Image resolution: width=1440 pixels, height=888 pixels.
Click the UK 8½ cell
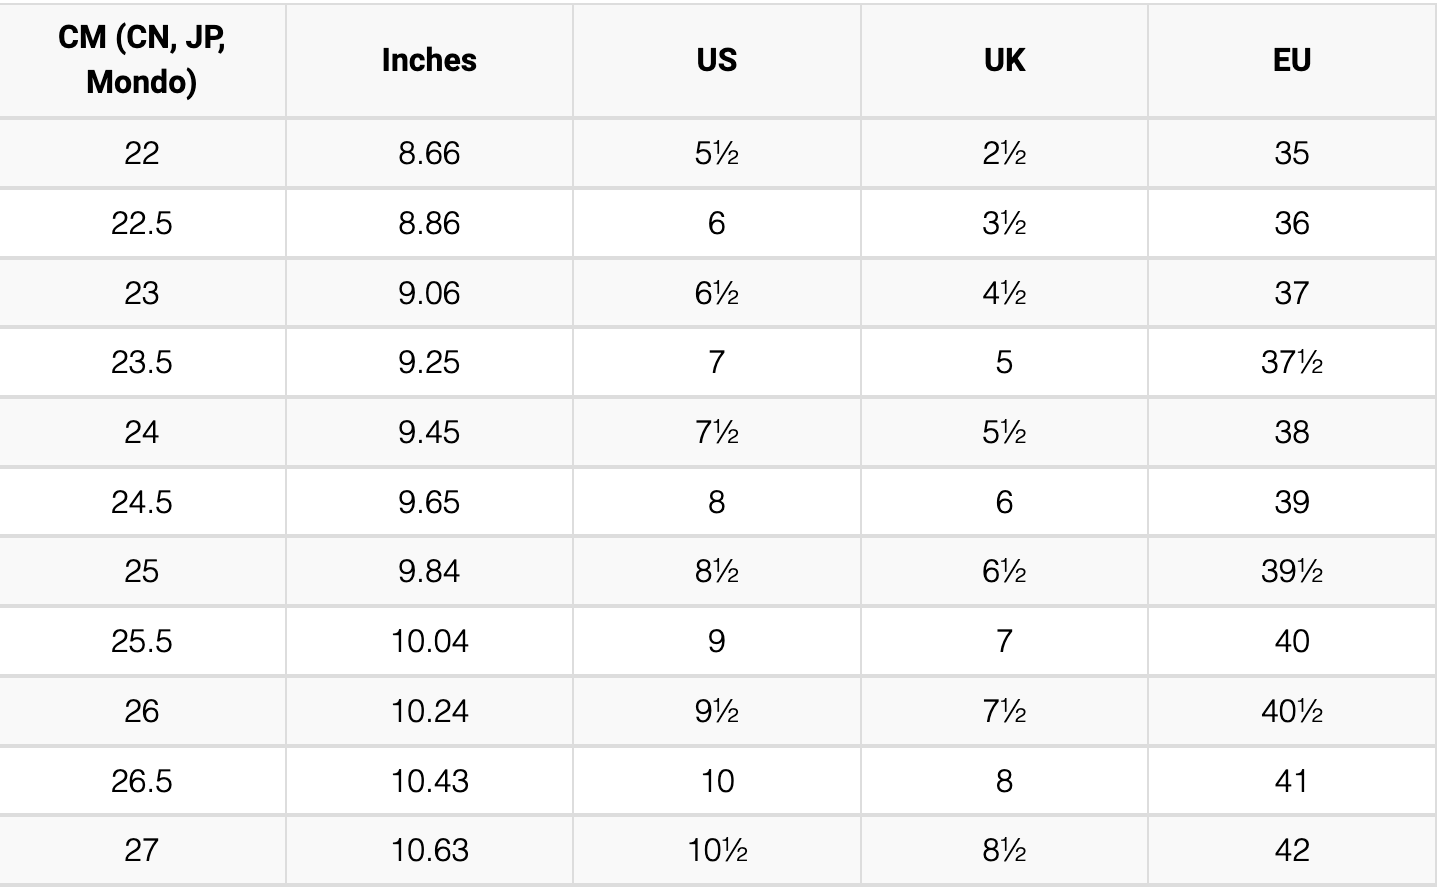tap(1004, 850)
